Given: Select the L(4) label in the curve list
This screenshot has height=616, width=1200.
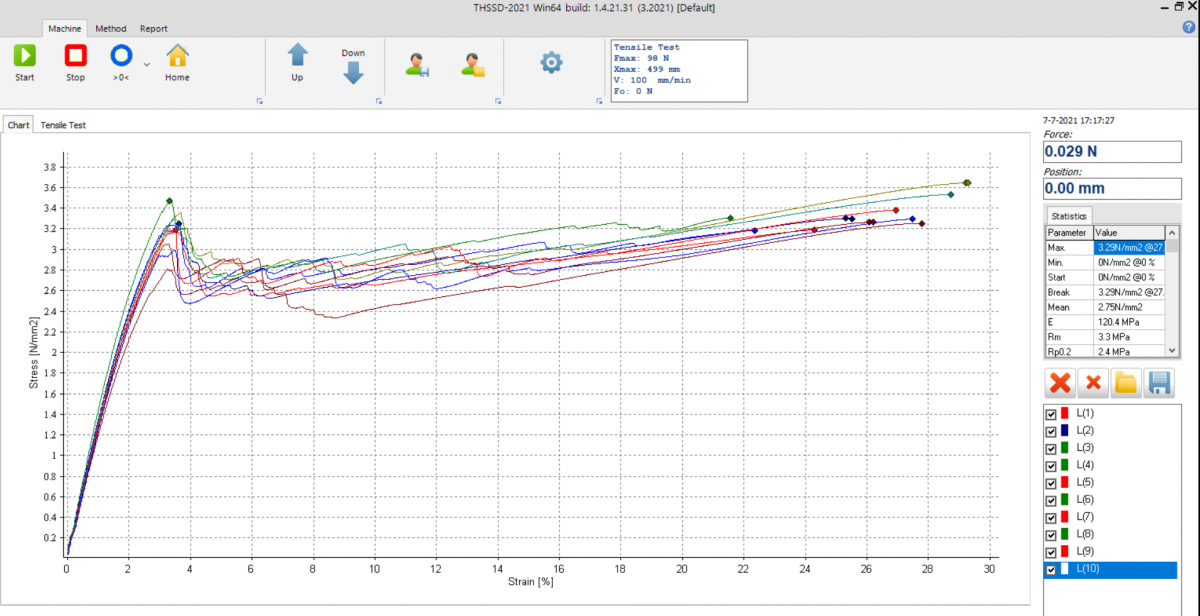Looking at the screenshot, I should click(x=1085, y=466).
